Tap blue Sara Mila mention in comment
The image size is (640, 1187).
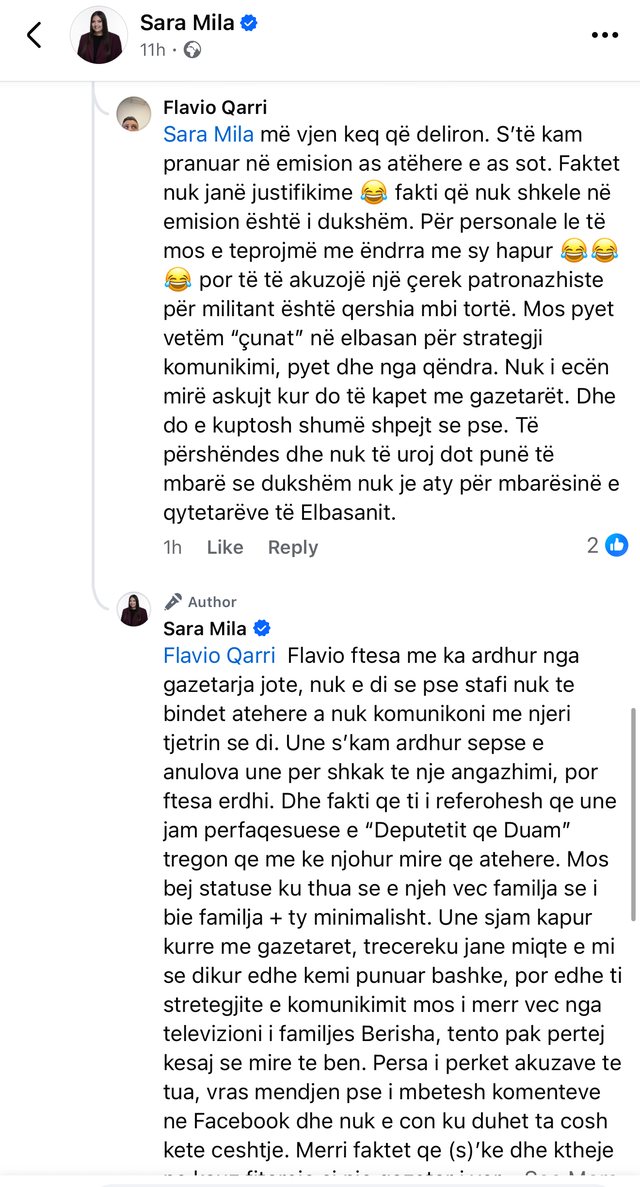(210, 134)
